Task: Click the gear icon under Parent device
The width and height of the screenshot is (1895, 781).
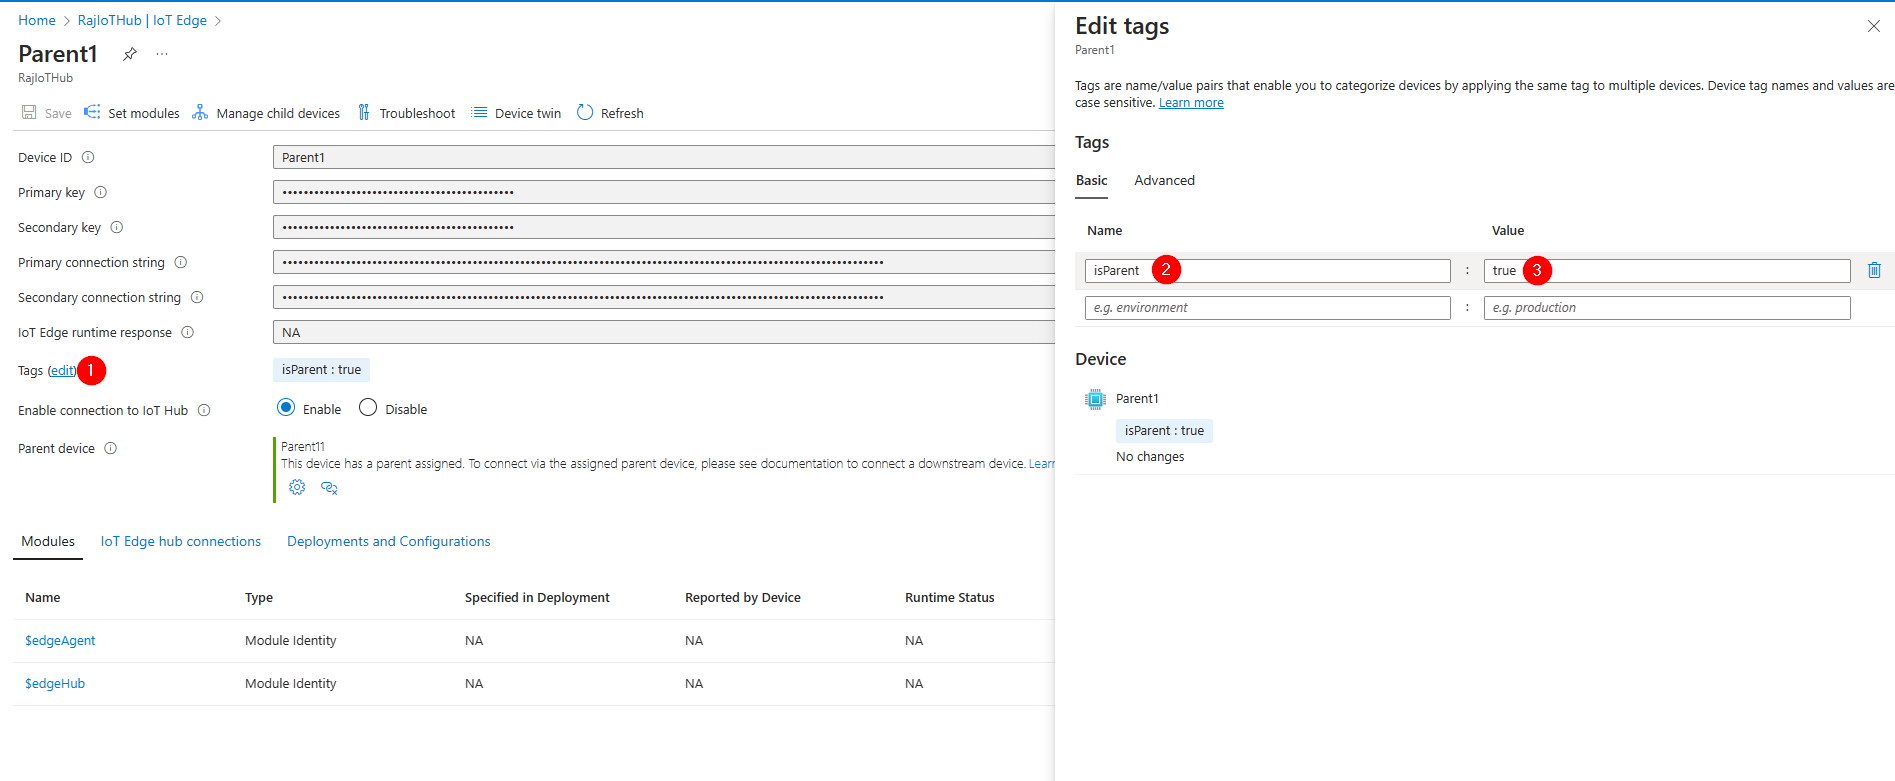Action: point(297,488)
